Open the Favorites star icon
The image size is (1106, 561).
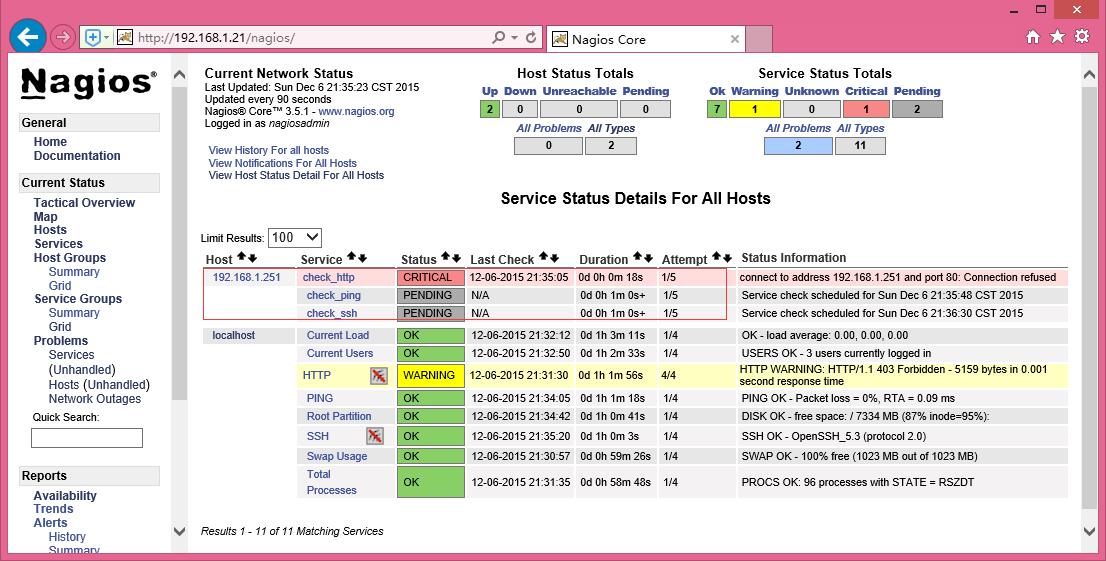click(x=1057, y=37)
